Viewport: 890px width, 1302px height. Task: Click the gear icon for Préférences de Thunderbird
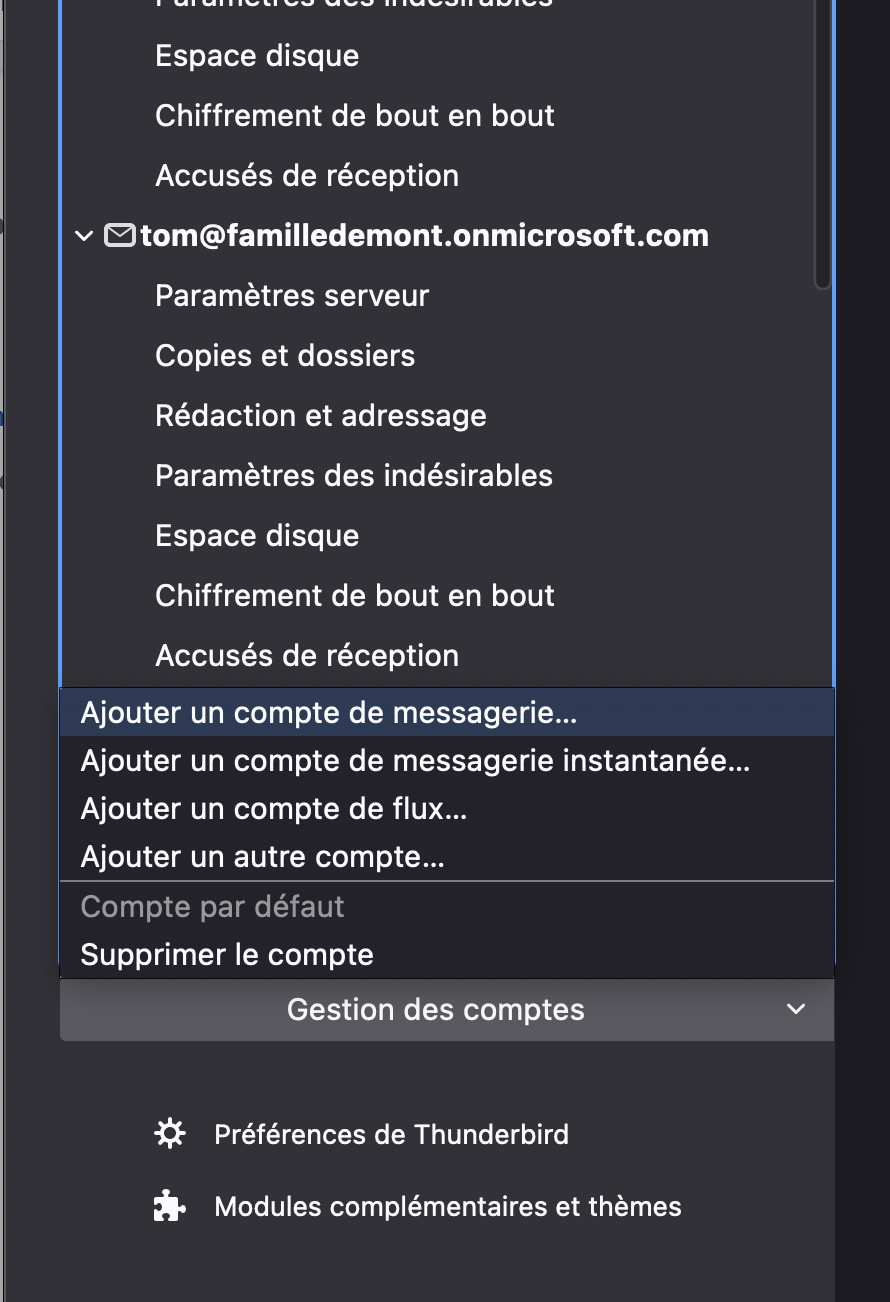point(169,1134)
